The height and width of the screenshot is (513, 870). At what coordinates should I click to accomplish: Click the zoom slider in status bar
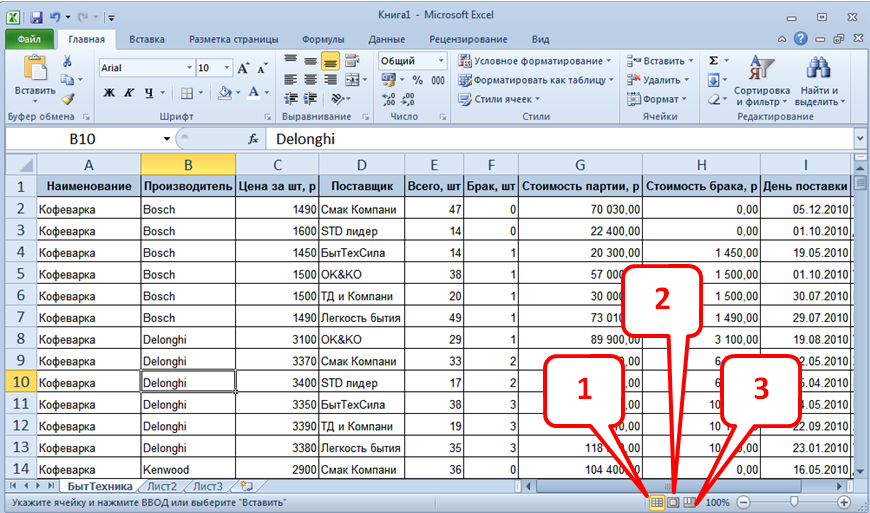pos(794,502)
